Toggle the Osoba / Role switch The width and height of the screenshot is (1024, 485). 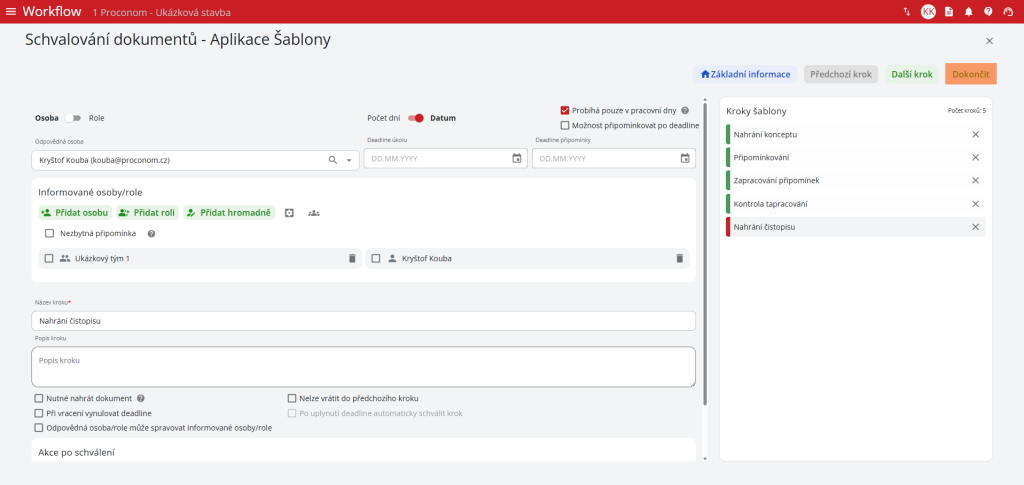(73, 118)
